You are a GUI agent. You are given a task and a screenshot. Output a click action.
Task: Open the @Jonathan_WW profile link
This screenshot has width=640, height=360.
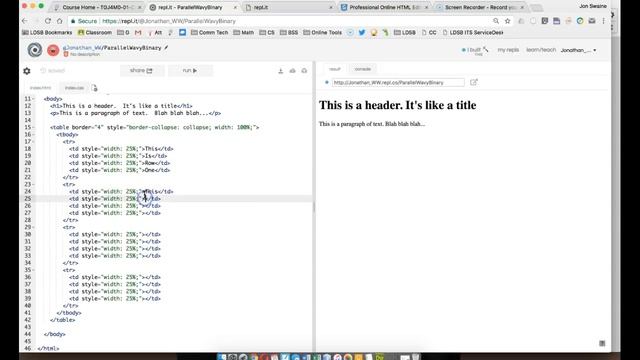[x=82, y=48]
